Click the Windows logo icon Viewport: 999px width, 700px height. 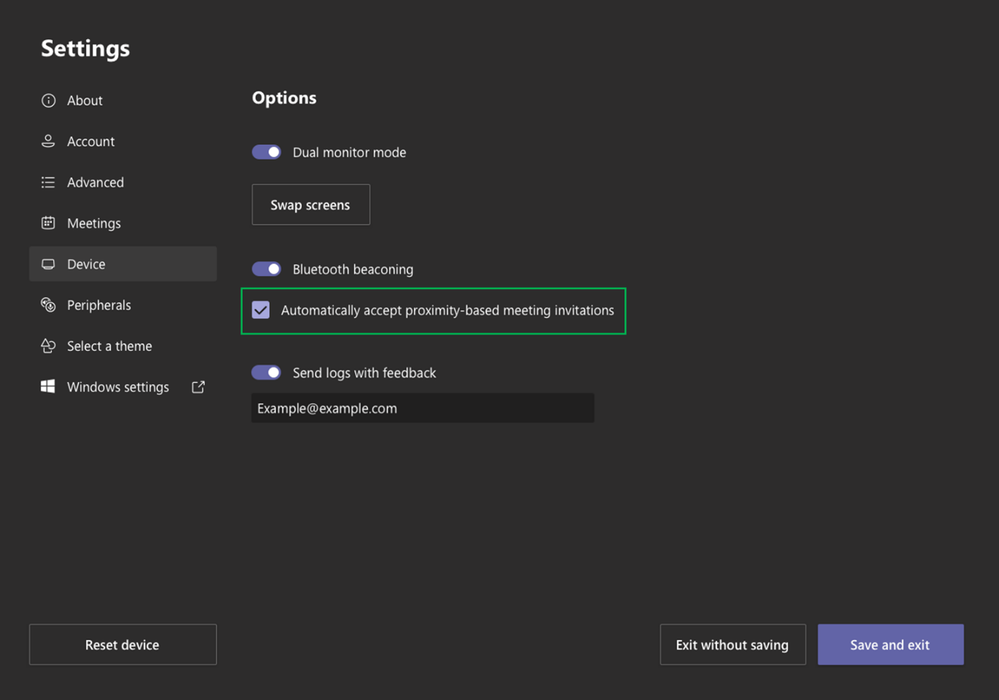point(48,387)
